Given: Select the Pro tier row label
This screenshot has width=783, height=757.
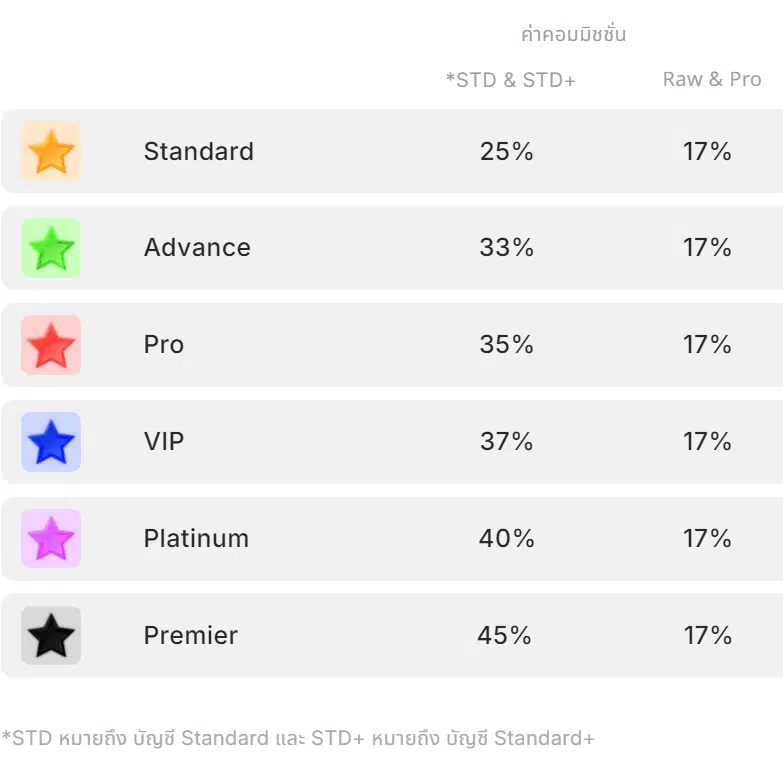Looking at the screenshot, I should [x=164, y=345].
